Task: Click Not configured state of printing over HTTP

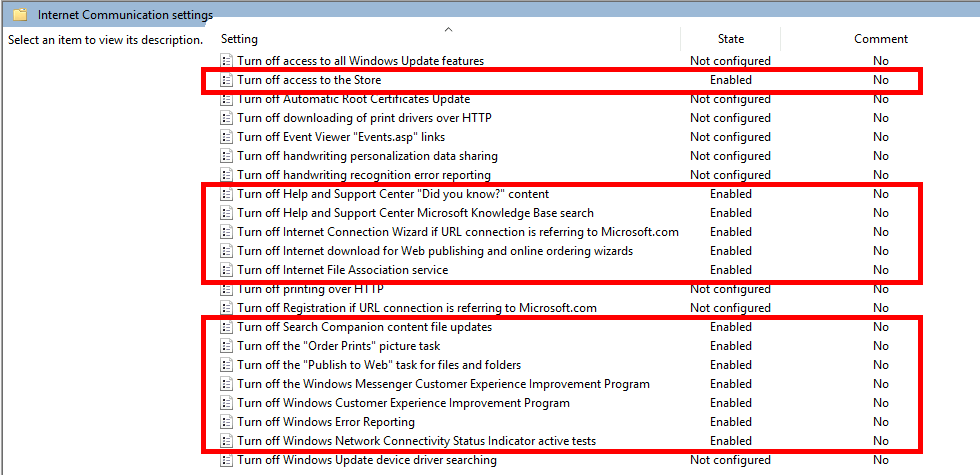Action: click(731, 289)
